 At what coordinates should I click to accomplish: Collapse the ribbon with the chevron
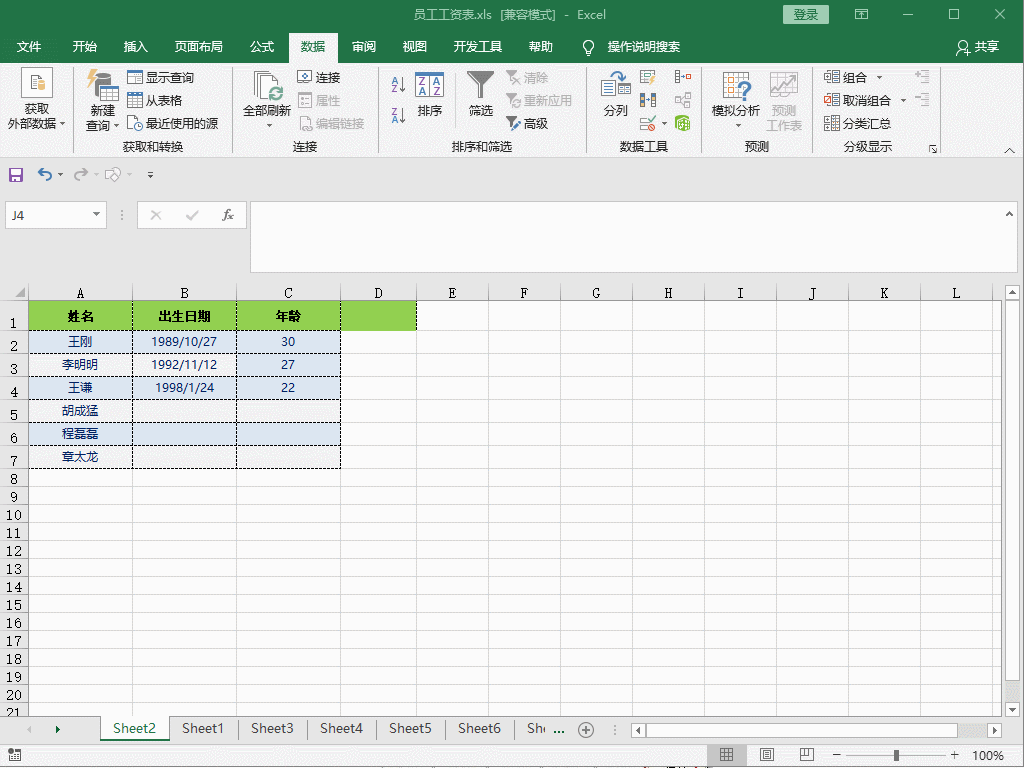pyautogui.click(x=1010, y=150)
